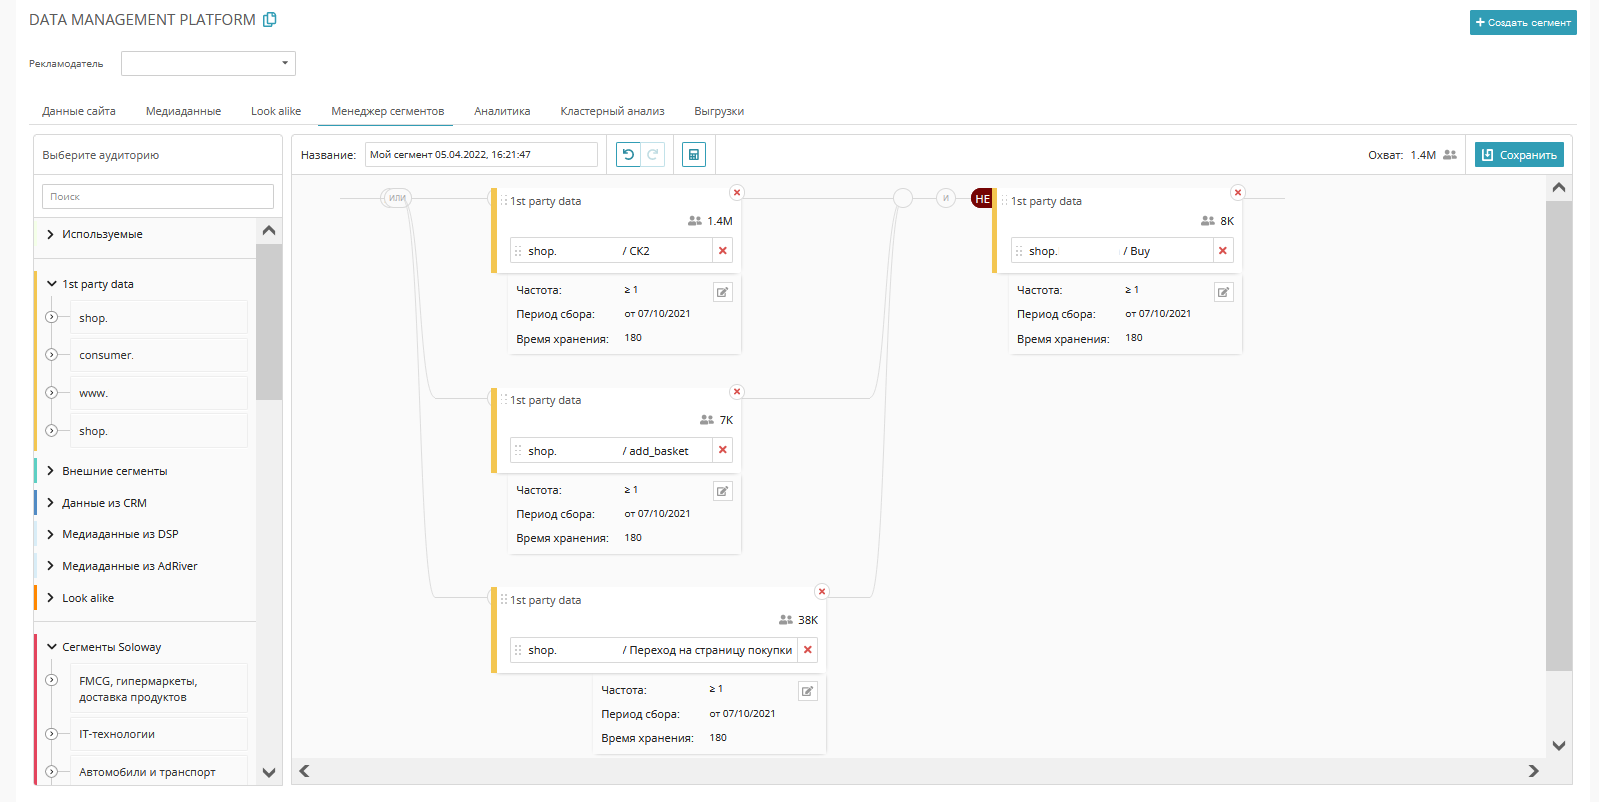Delete the 1st party data block with 38K
Image resolution: width=1599 pixels, height=802 pixels.
point(822,592)
